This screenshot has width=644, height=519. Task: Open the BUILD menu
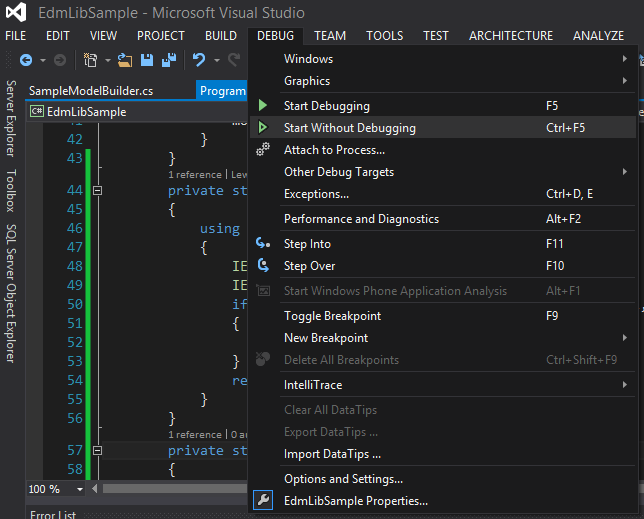[221, 36]
